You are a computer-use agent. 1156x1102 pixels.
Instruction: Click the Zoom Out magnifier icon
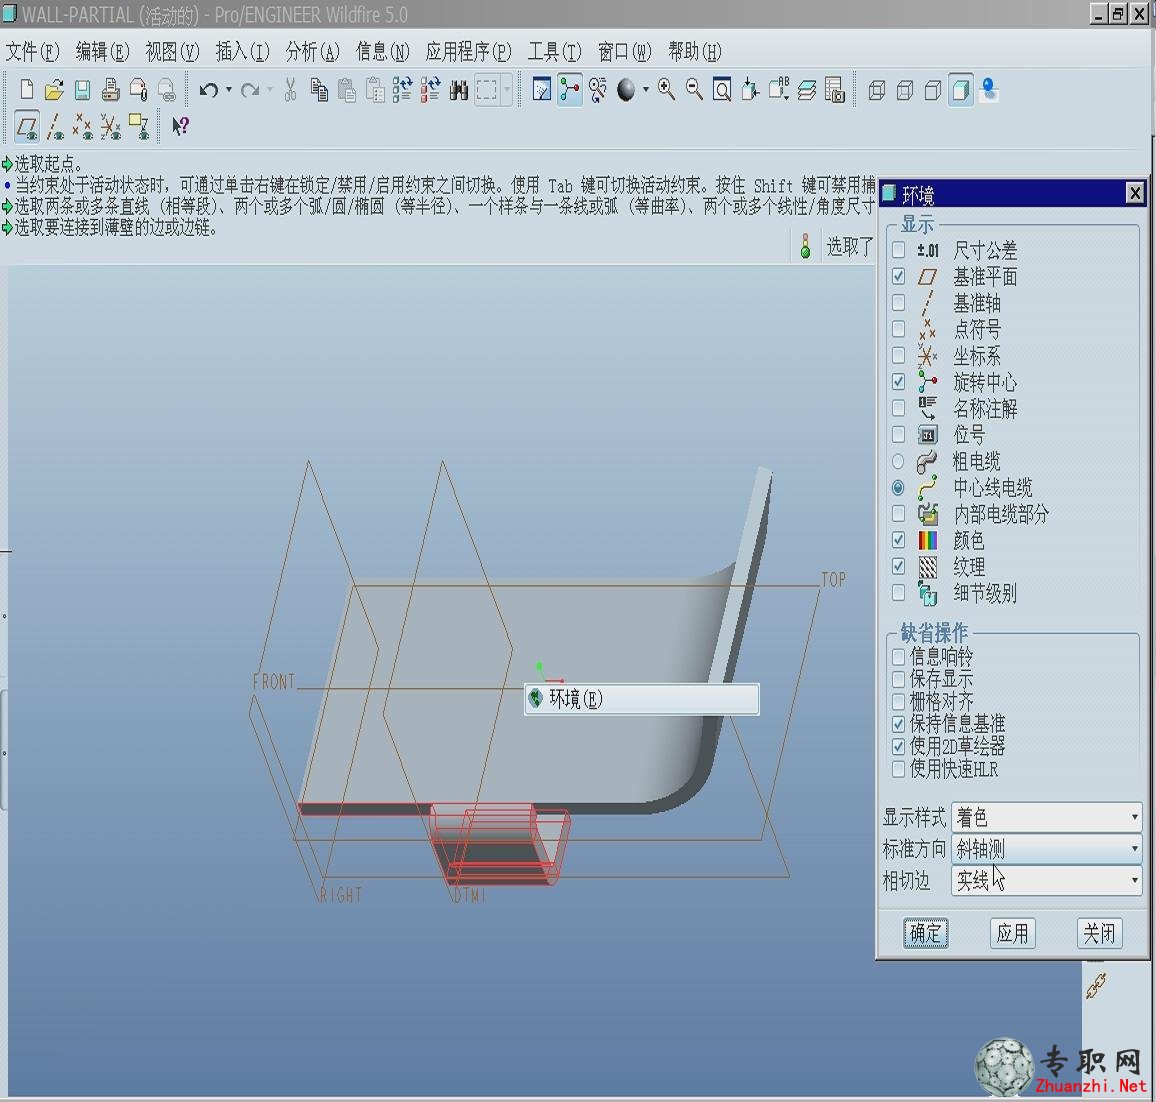694,90
